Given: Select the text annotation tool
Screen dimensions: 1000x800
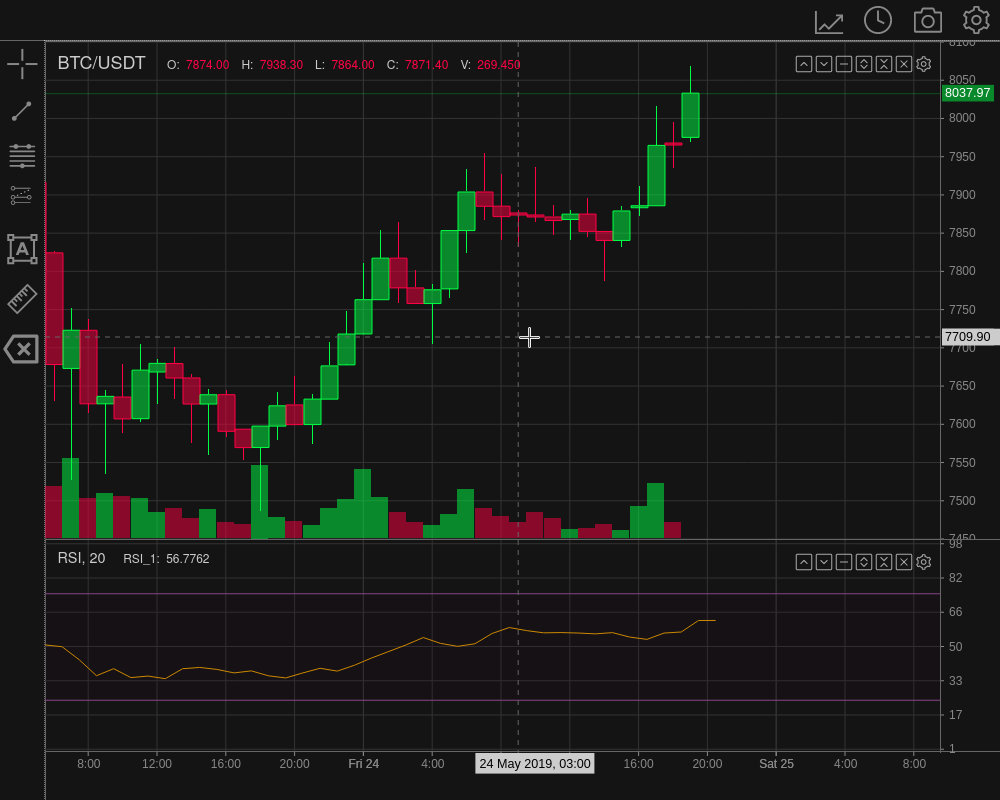Looking at the screenshot, I should pos(22,249).
